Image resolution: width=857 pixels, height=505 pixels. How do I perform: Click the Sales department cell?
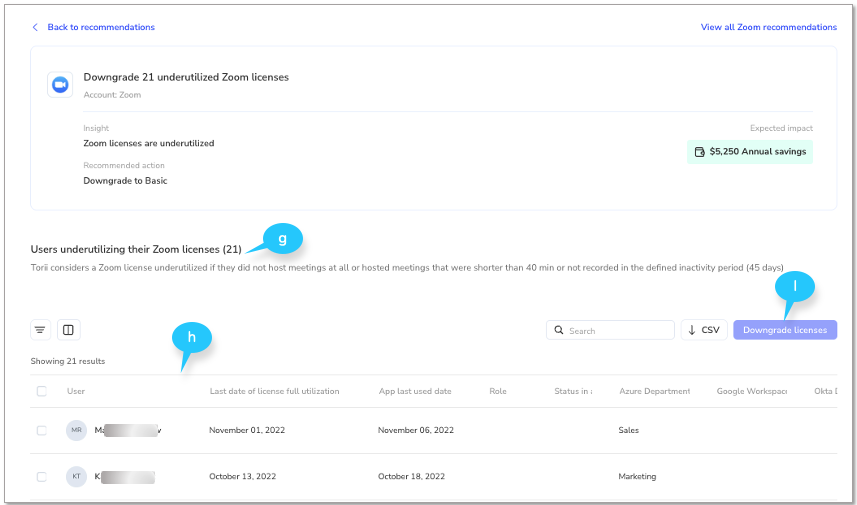[629, 430]
